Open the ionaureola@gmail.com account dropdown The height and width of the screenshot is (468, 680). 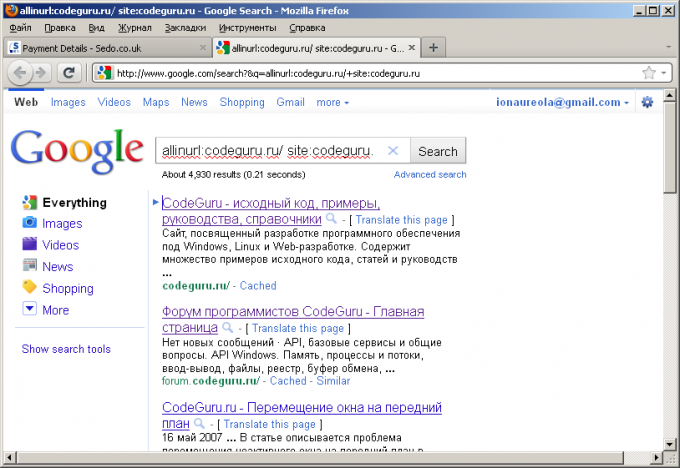point(562,102)
